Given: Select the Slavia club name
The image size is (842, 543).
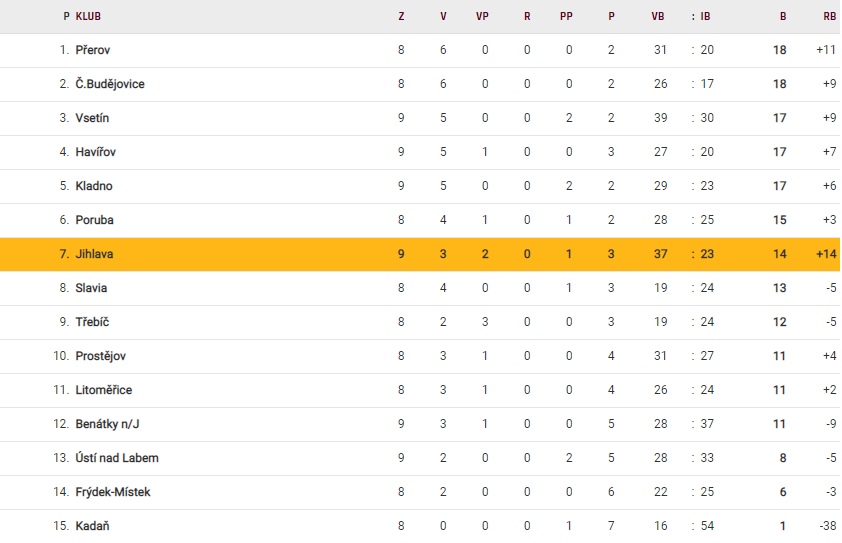Looking at the screenshot, I should point(91,288).
